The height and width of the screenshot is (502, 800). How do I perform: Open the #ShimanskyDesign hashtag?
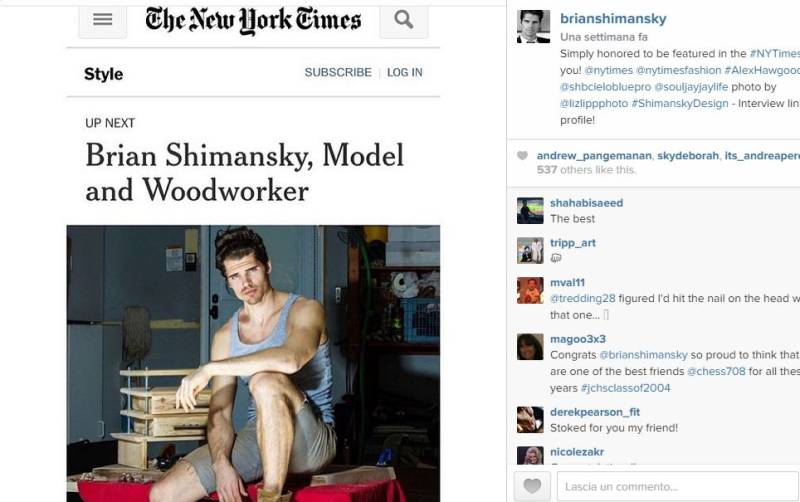click(680, 104)
